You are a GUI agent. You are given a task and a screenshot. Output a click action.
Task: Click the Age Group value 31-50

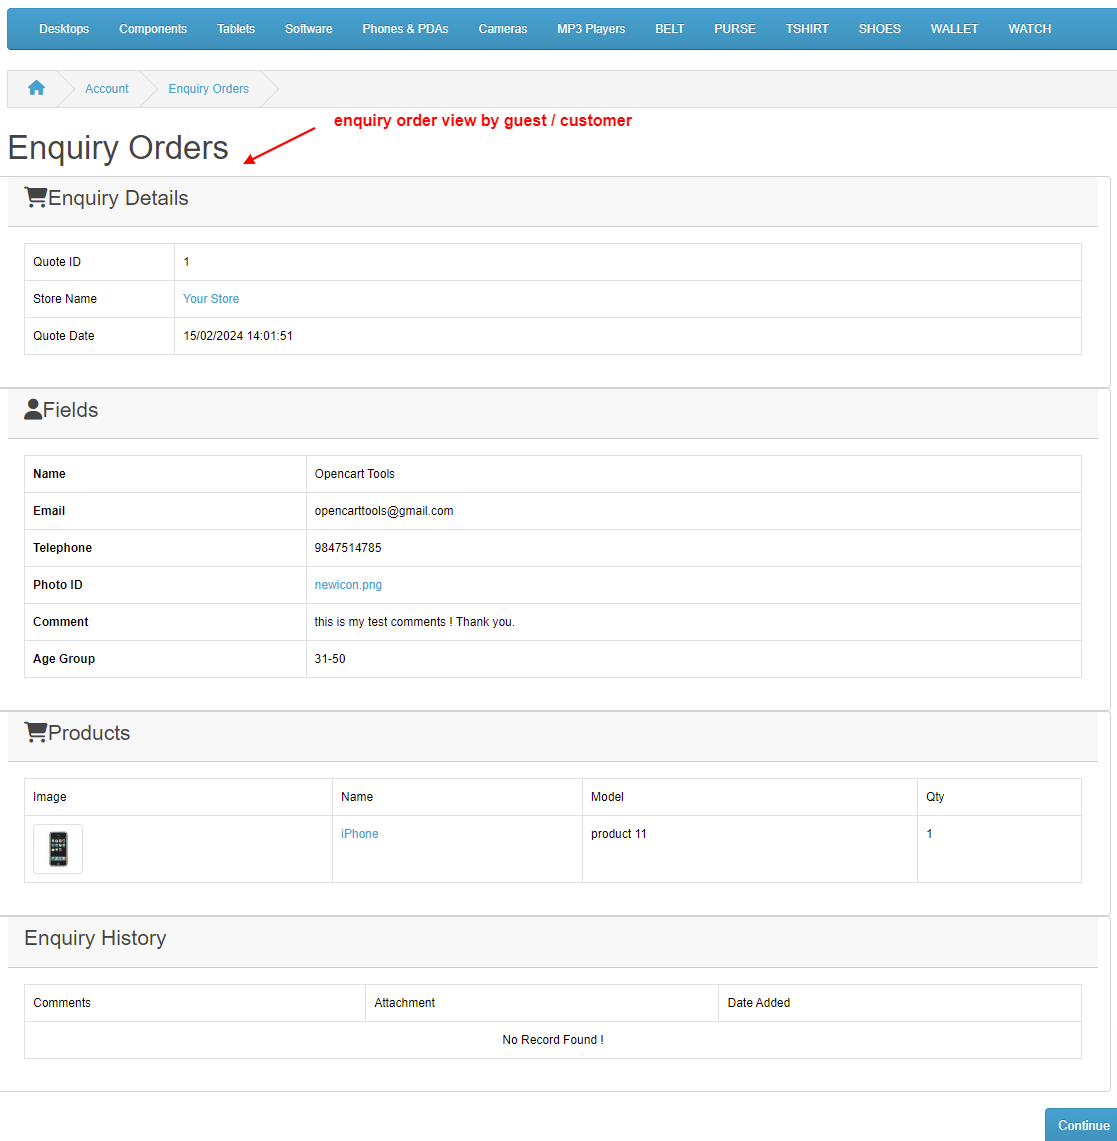pyautogui.click(x=330, y=659)
